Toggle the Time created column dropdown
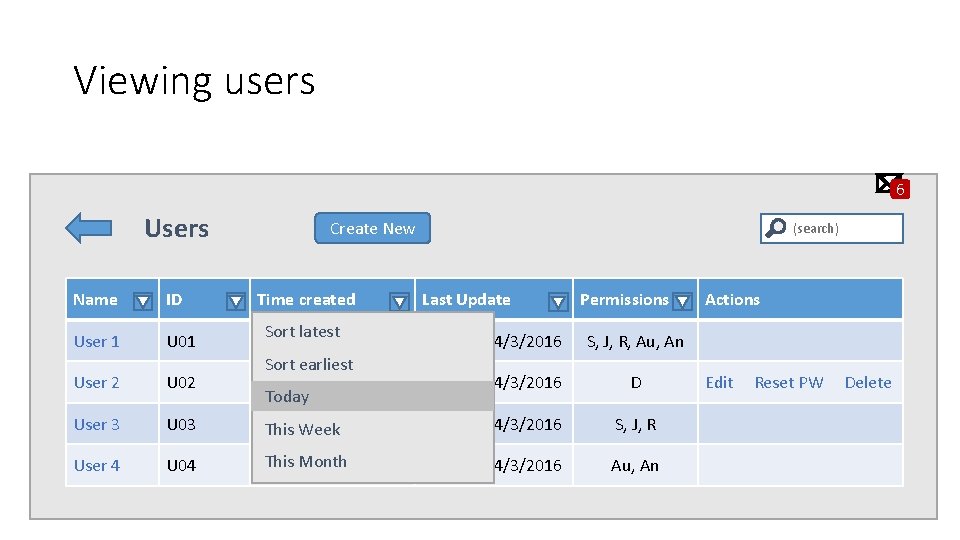 399,301
